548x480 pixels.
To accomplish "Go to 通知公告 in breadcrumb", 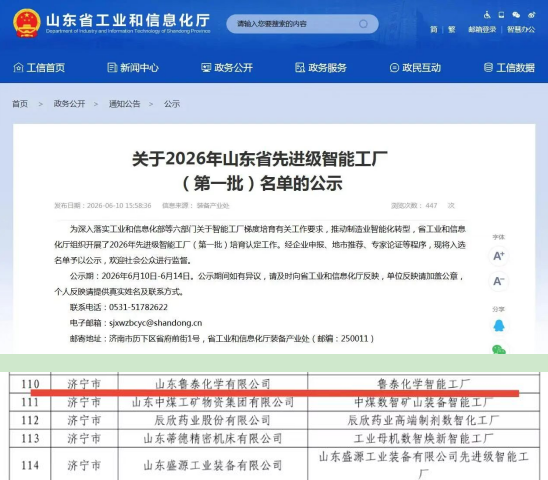I will click(124, 104).
